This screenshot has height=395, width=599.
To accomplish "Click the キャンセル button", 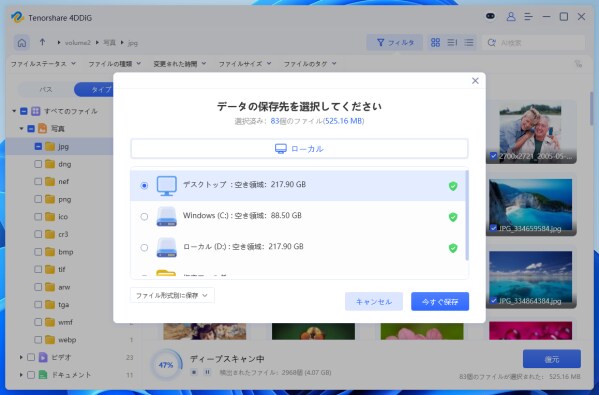I will coord(374,302).
